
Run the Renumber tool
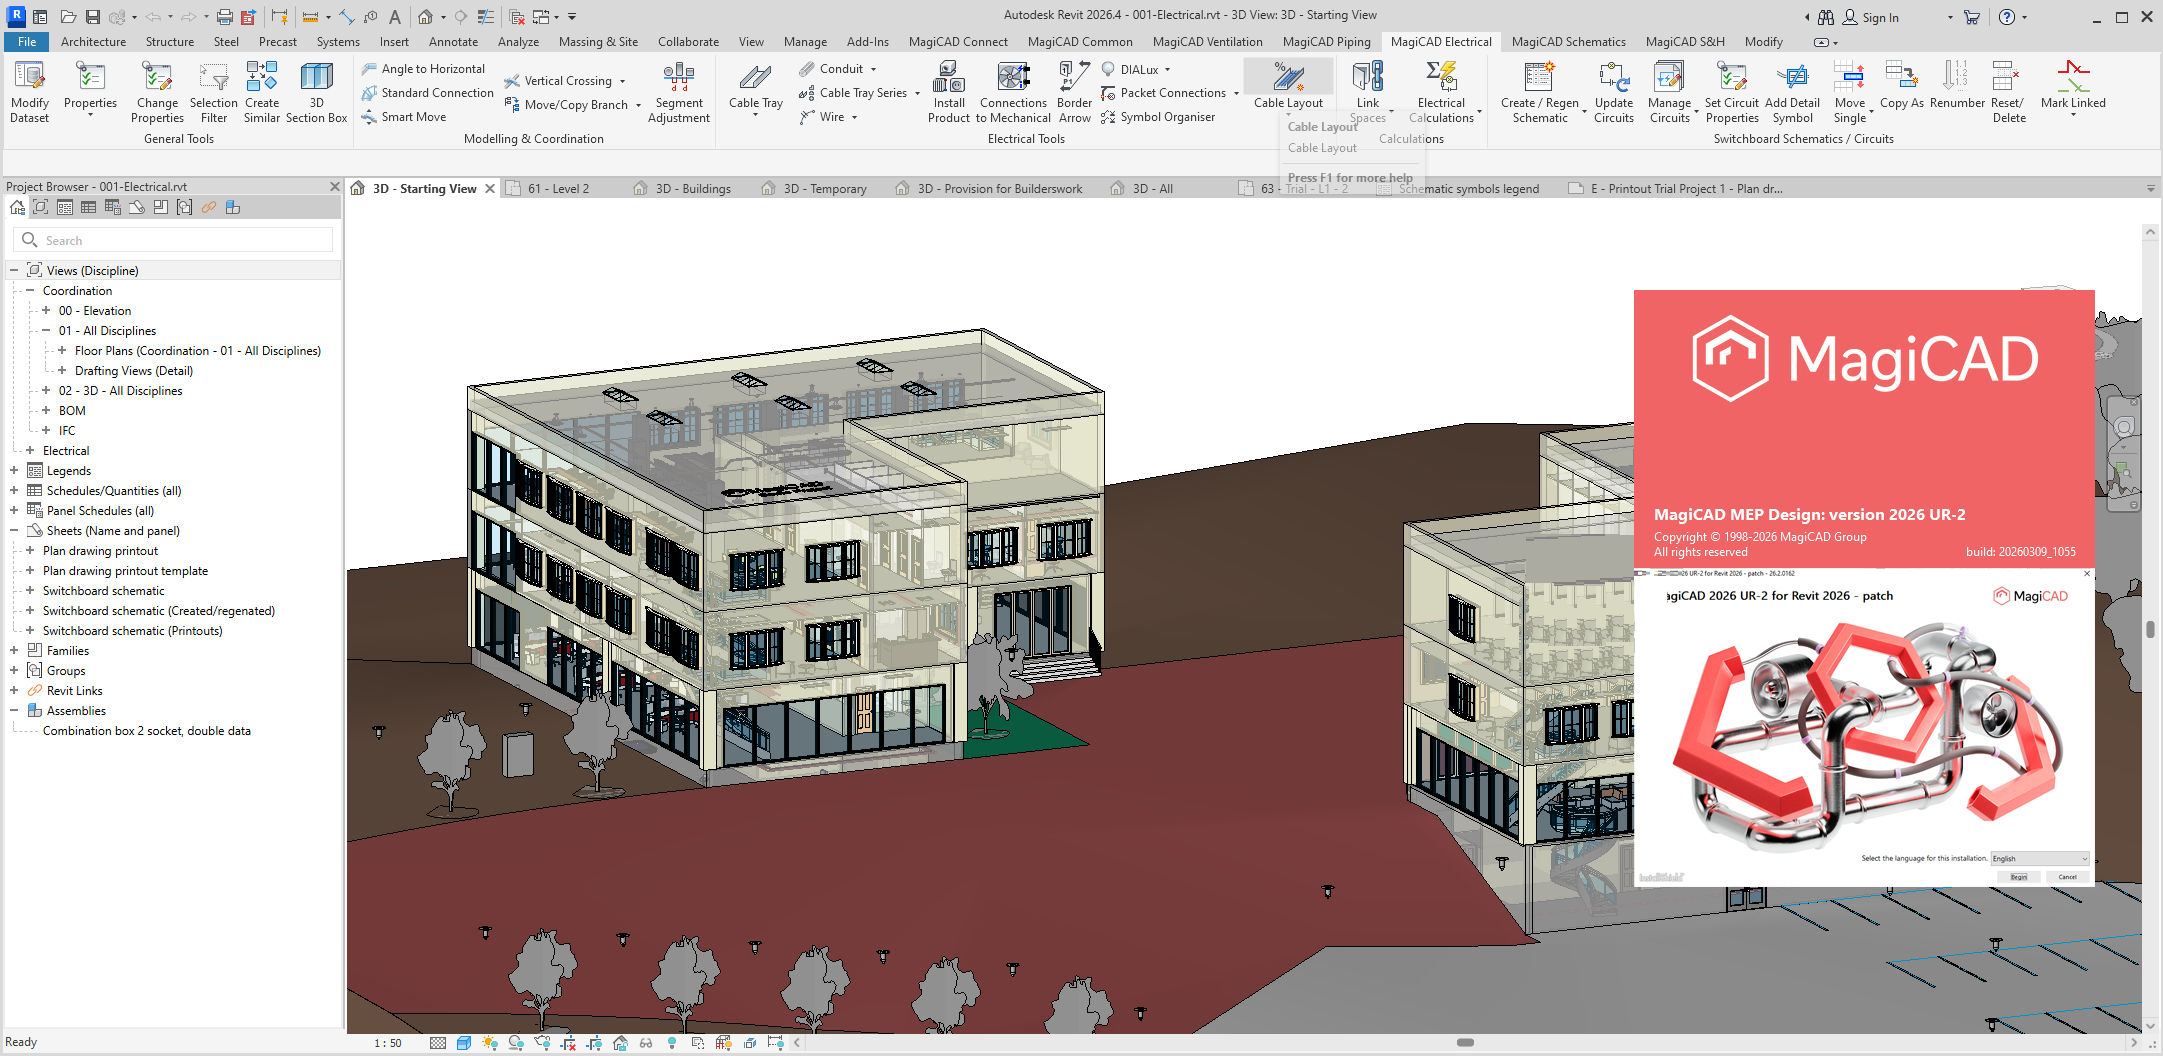pyautogui.click(x=1957, y=85)
